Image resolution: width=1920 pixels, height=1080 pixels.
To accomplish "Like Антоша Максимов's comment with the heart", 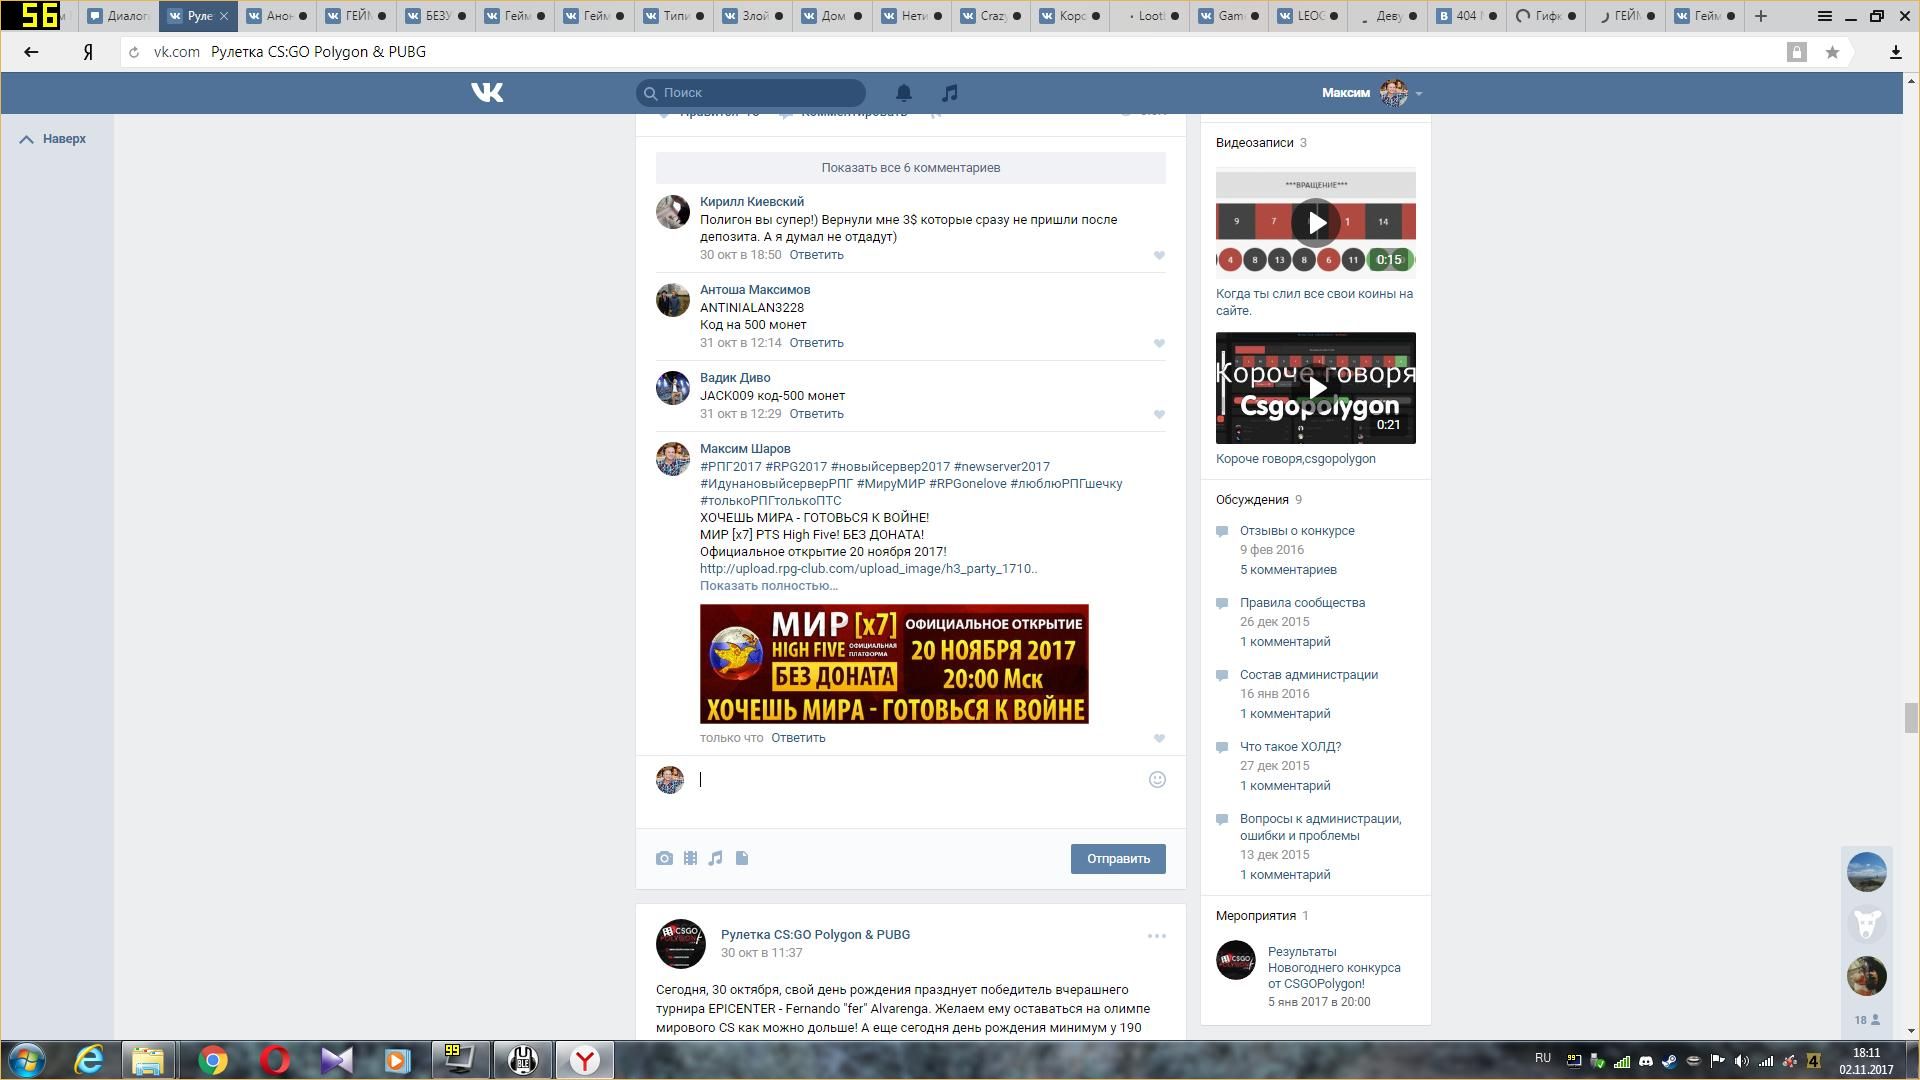I will [1159, 344].
